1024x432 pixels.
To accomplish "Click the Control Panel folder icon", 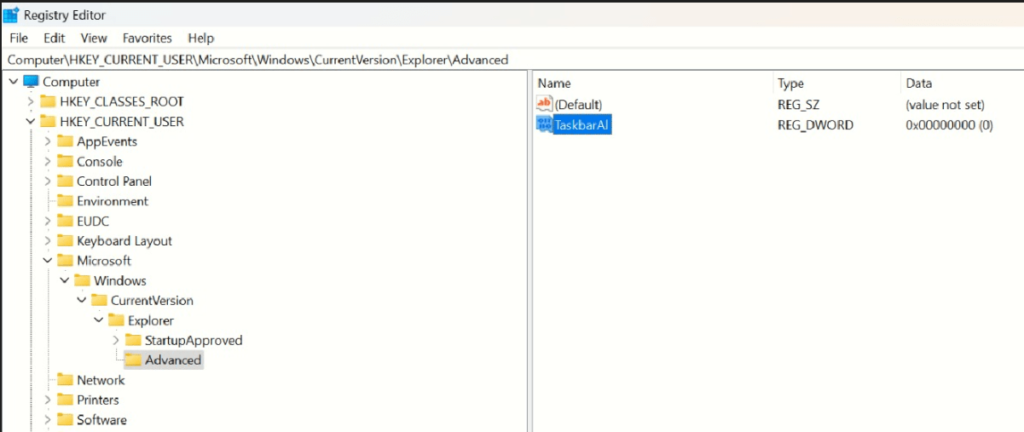I will click(65, 181).
